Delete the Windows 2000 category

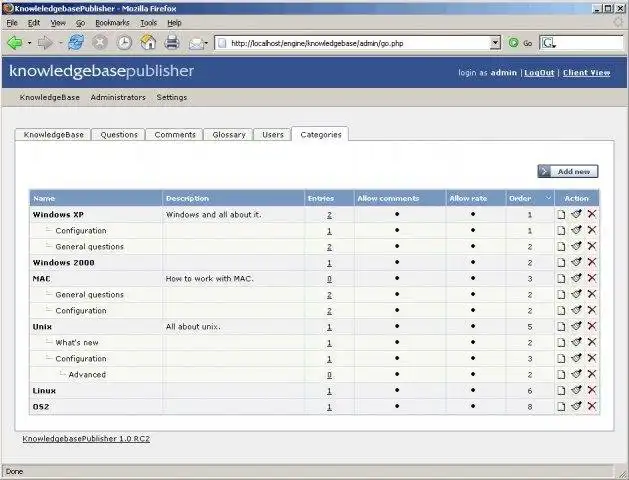(x=592, y=262)
